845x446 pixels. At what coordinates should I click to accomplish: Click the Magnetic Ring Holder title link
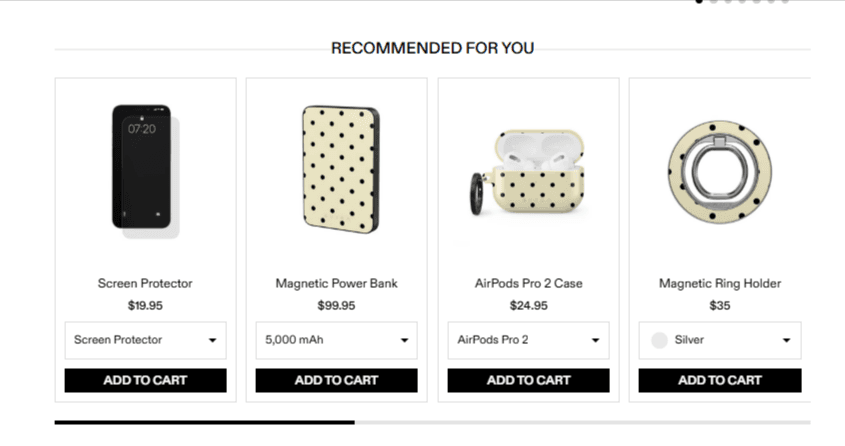click(x=720, y=284)
